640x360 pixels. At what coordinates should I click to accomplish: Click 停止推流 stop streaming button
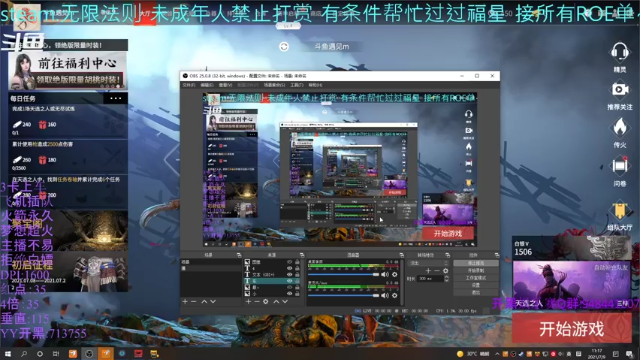476,263
